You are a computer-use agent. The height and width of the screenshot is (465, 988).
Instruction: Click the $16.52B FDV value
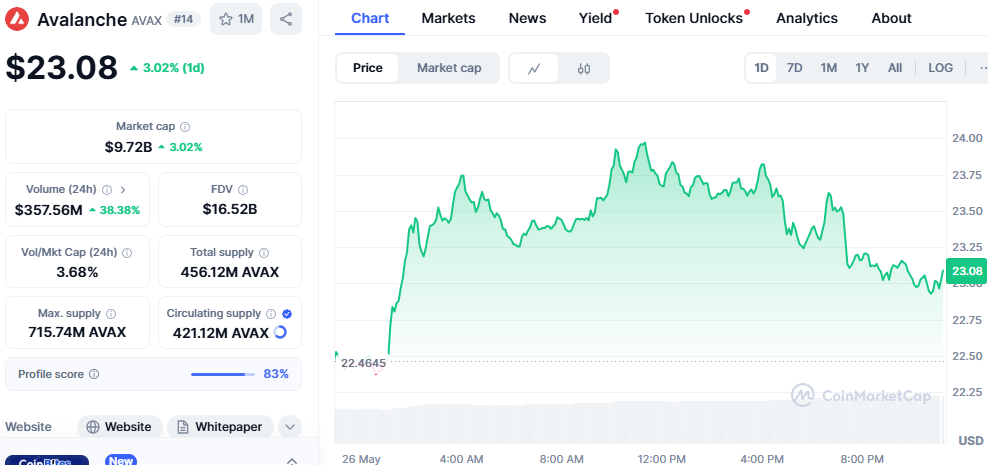tap(229, 210)
